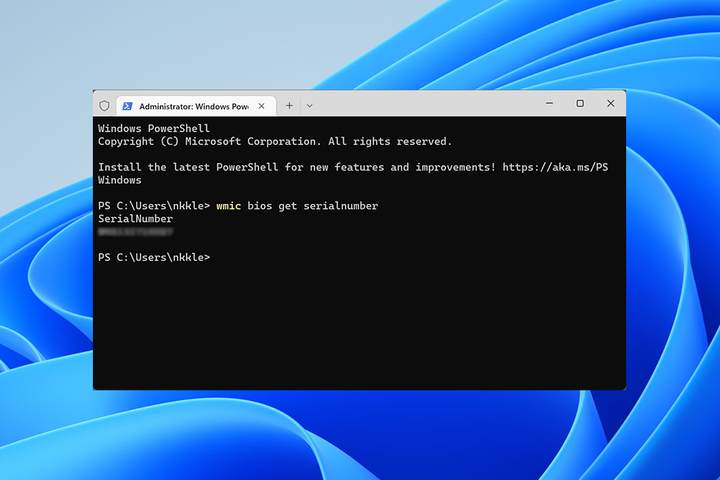Click the 'wmic' command word
The image size is (720, 480).
point(228,206)
